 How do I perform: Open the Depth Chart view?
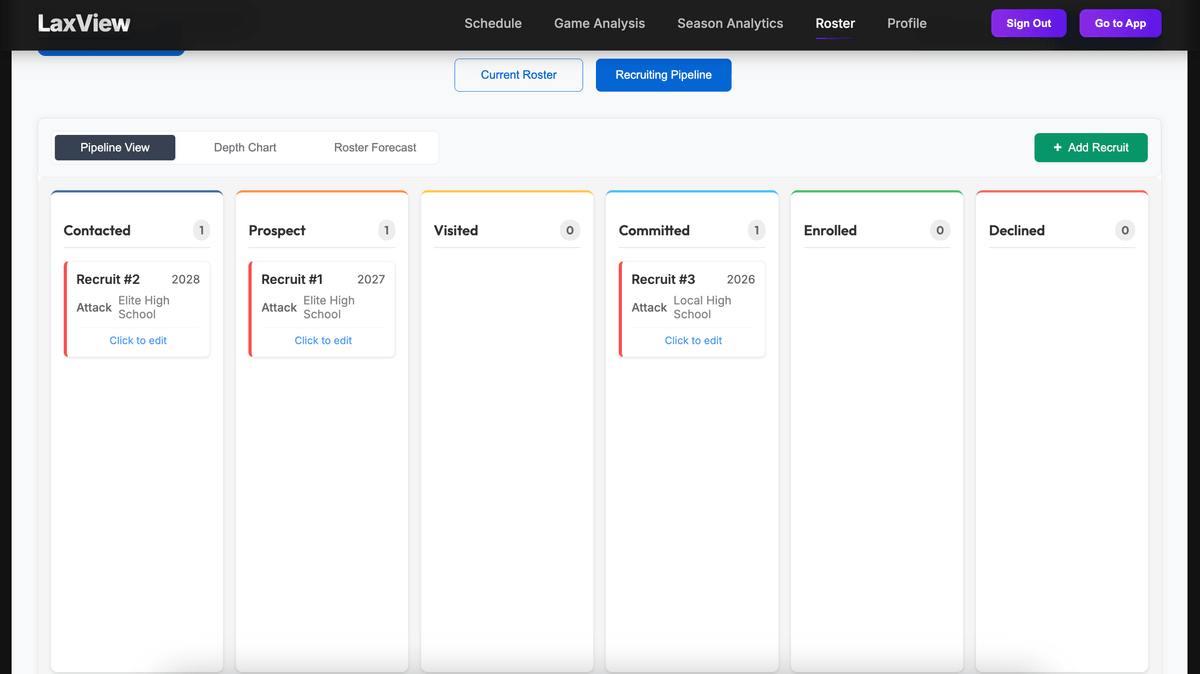pos(245,147)
